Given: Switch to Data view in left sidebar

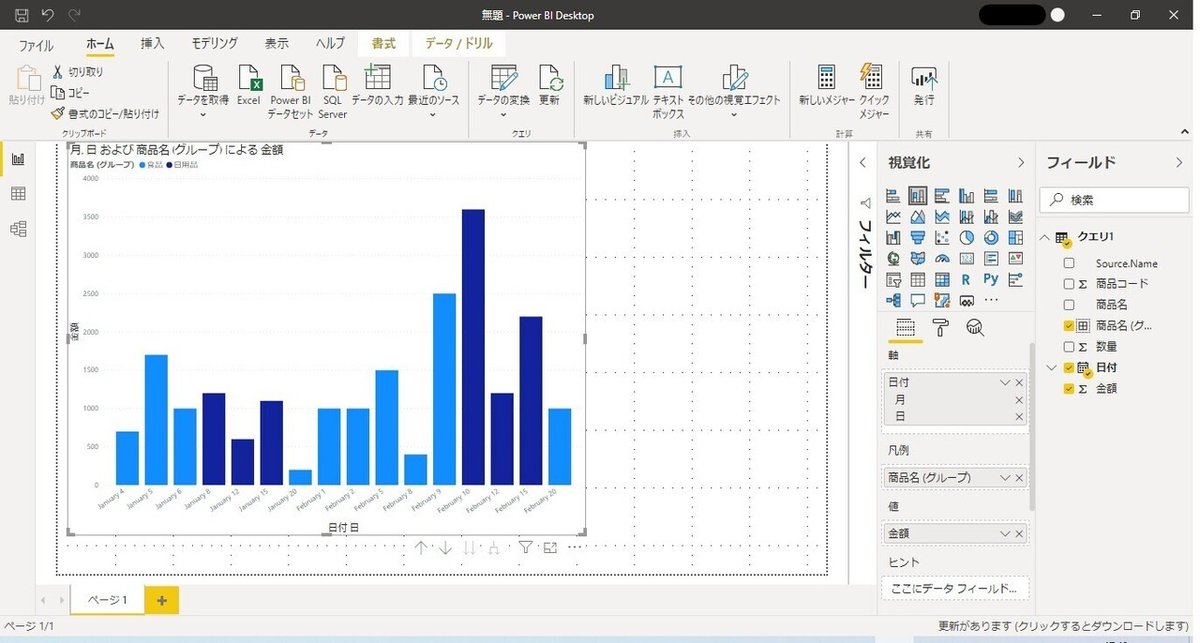Looking at the screenshot, I should (x=17, y=194).
